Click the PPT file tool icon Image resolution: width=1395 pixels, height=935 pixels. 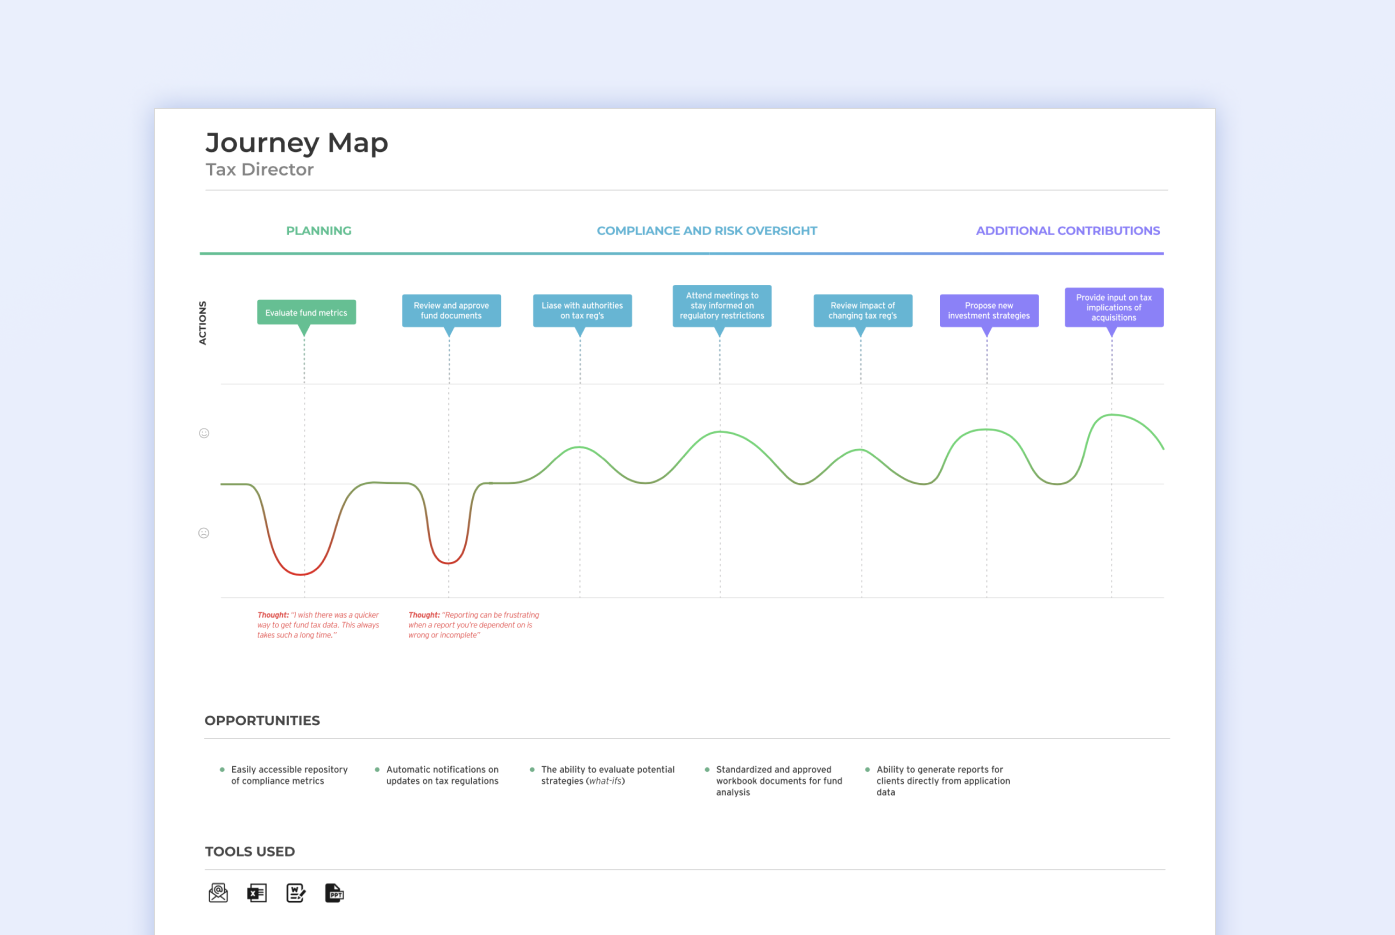click(x=334, y=893)
